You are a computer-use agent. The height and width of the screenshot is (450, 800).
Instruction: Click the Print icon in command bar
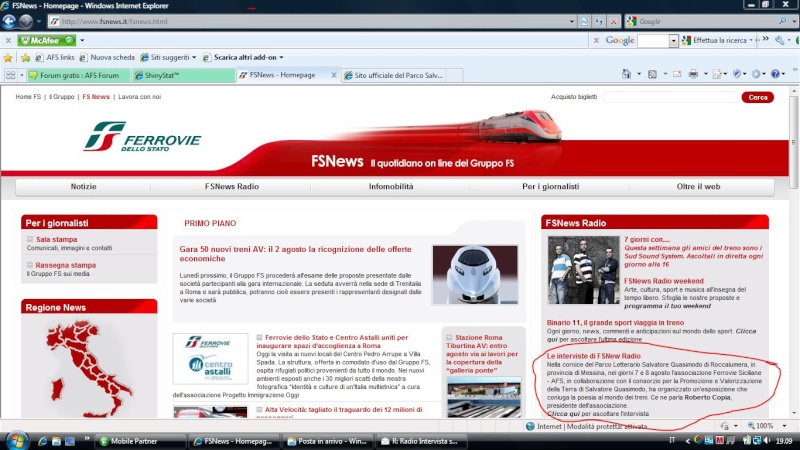point(693,74)
